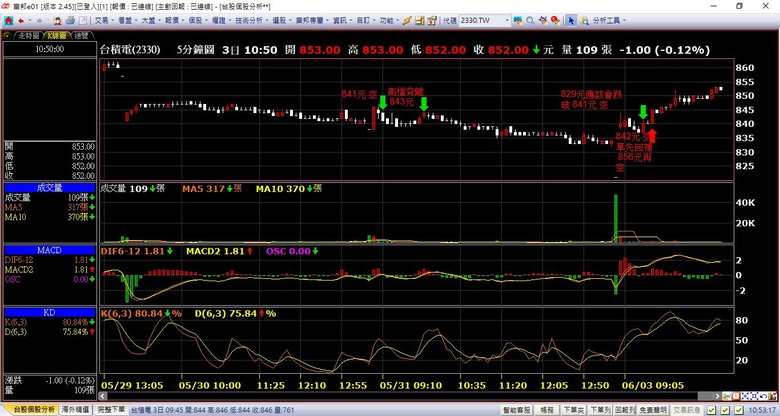Click the 下單夾 button
Image resolution: width=780 pixels, height=416 pixels.
tap(574, 410)
